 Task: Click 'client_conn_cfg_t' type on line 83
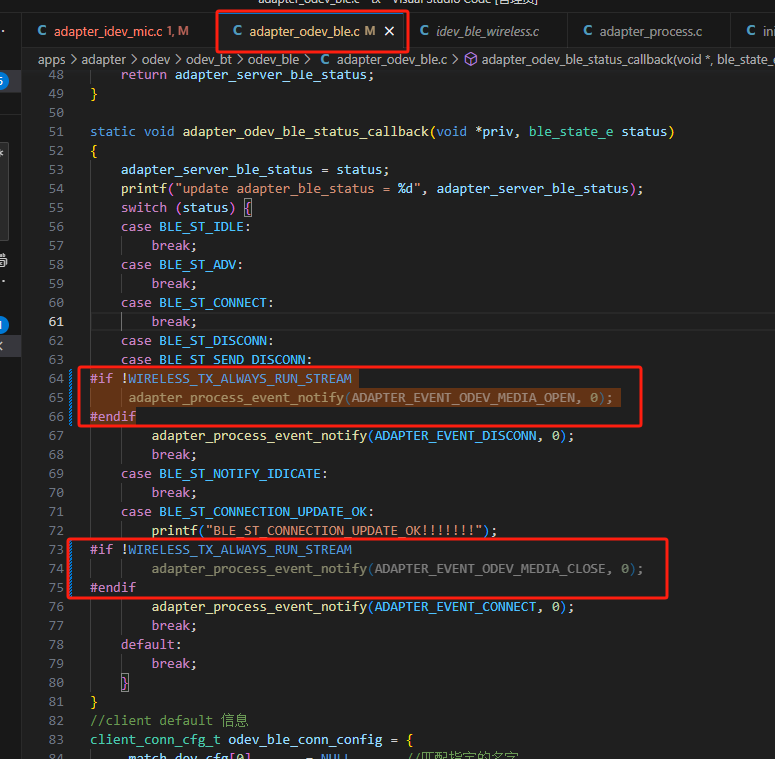(155, 740)
